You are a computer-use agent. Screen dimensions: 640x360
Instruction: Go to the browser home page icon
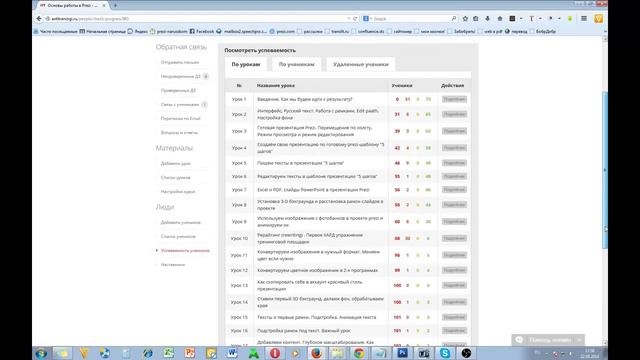point(500,19)
